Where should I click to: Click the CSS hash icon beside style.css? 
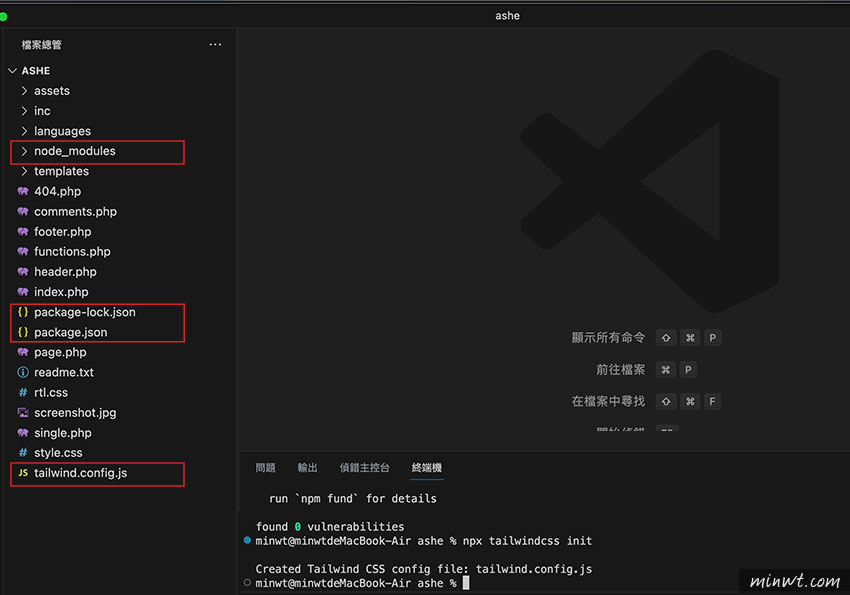23,452
